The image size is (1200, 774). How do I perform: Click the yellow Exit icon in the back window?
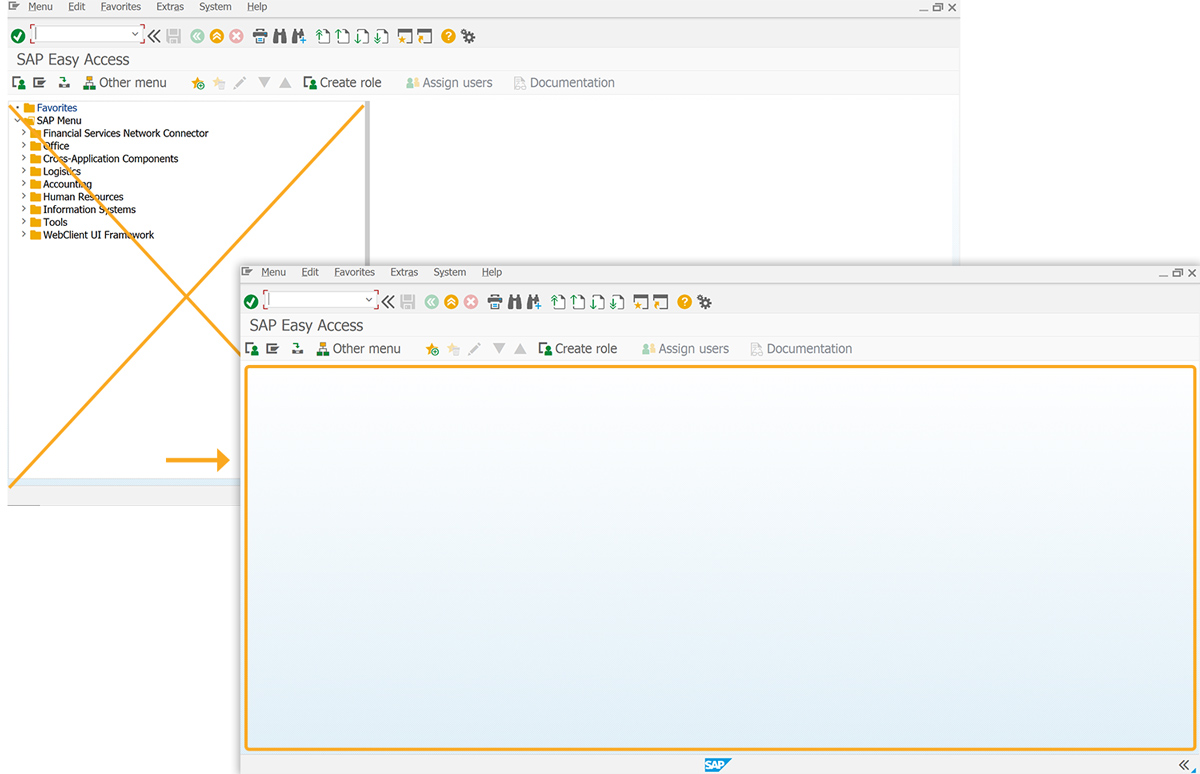pyautogui.click(x=217, y=36)
